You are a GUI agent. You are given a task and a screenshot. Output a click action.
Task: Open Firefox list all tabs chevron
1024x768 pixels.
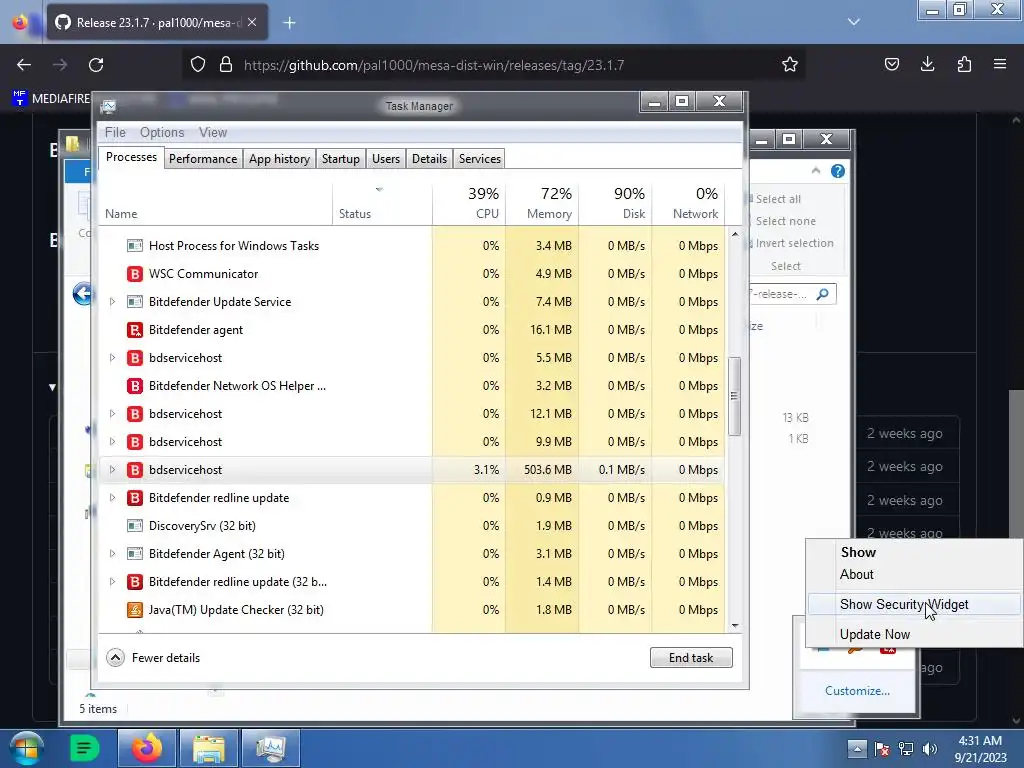click(854, 22)
